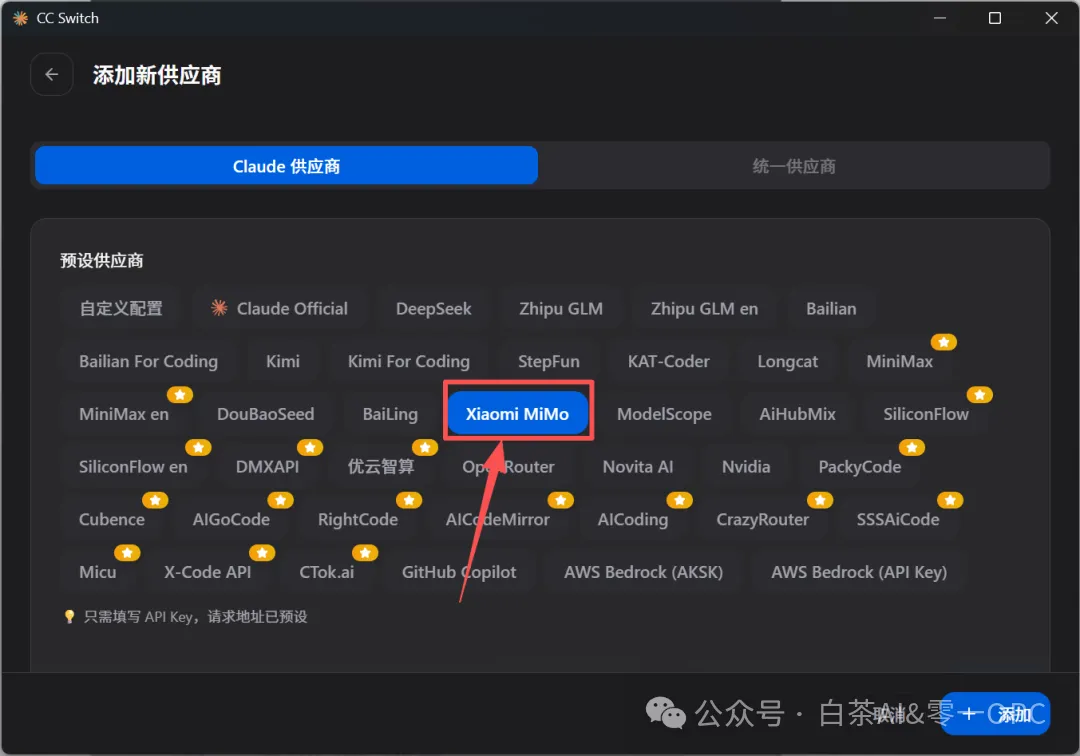Click the star badge on PackyCode
Image resolution: width=1080 pixels, height=756 pixels.
click(x=911, y=448)
